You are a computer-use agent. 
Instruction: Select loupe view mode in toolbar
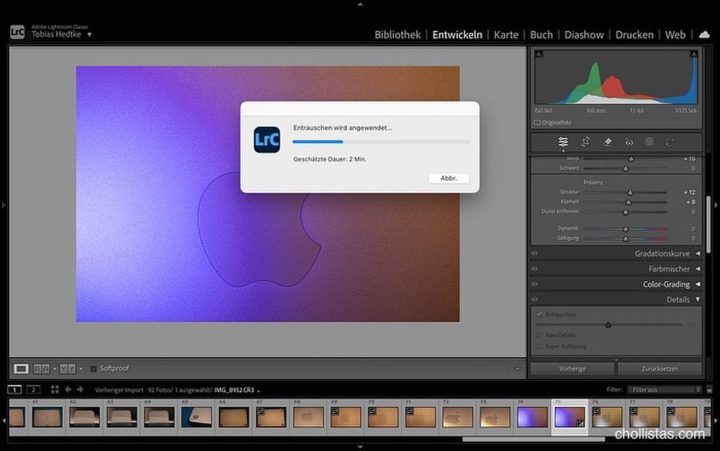click(21, 368)
